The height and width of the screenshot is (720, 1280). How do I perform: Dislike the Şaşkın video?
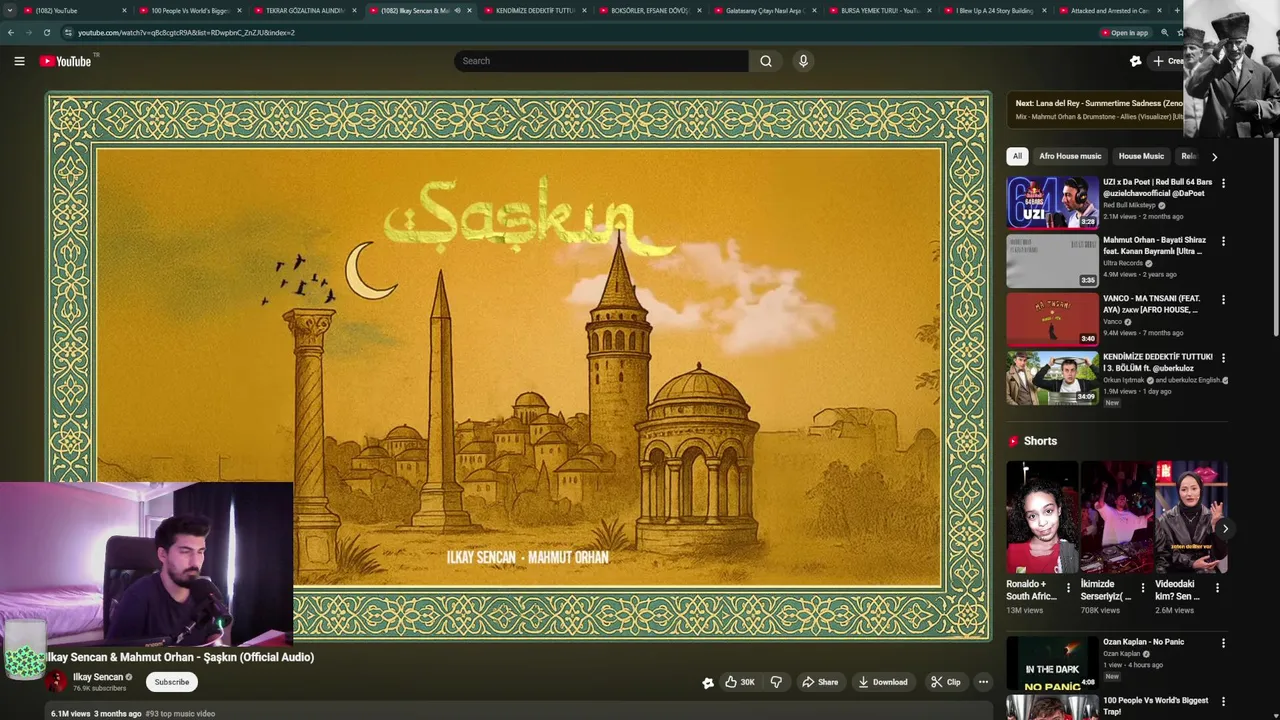coord(776,682)
